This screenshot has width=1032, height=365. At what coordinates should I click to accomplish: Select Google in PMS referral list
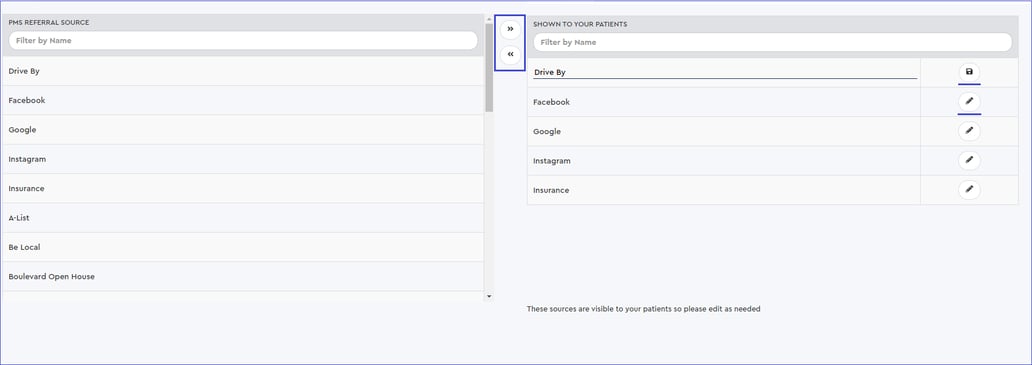[242, 130]
